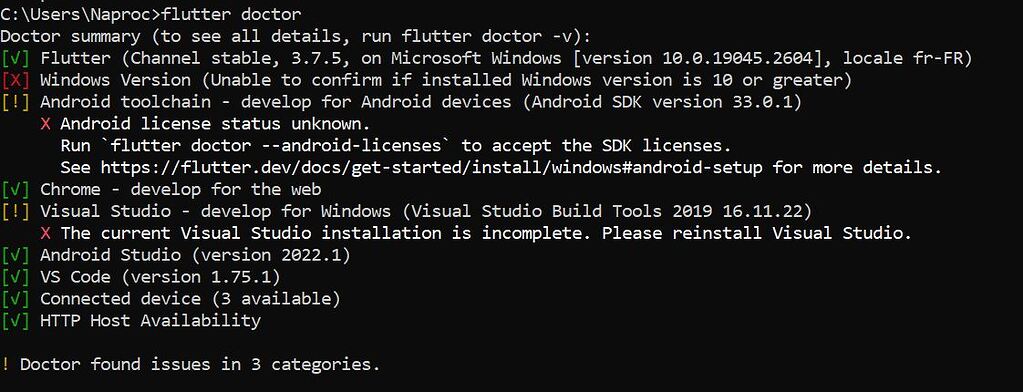
Task: Click the green checkmark beside Chrome
Action: point(15,190)
